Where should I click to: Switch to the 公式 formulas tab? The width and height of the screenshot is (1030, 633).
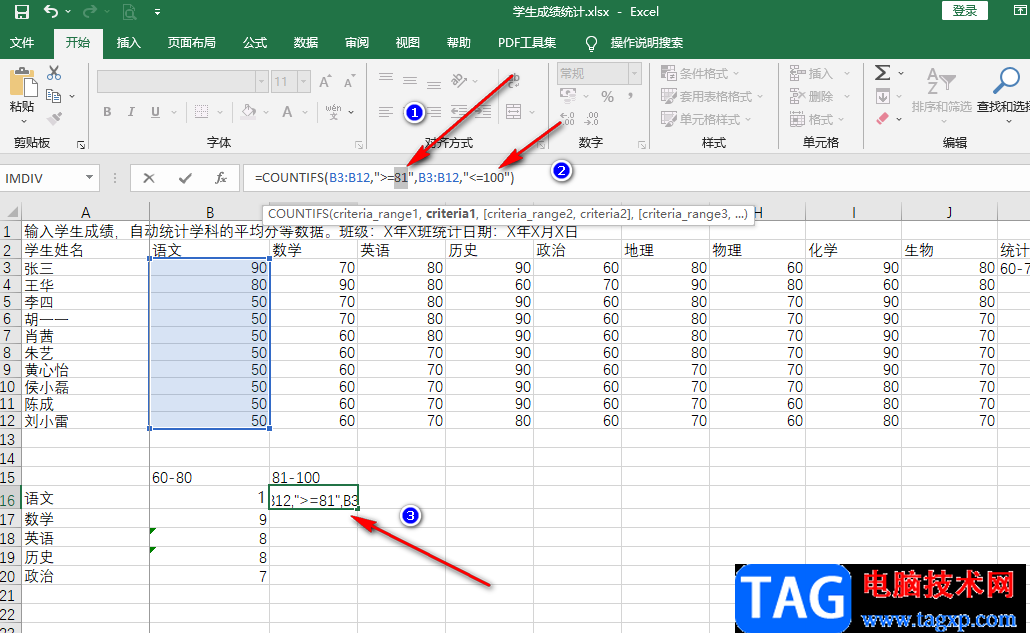pyautogui.click(x=255, y=43)
